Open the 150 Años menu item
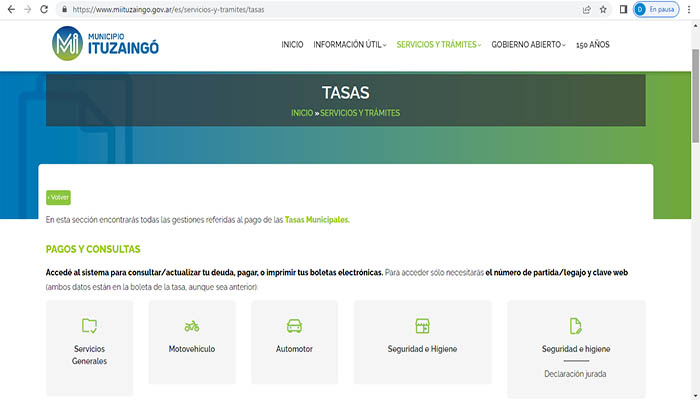The width and height of the screenshot is (700, 400). pos(592,45)
